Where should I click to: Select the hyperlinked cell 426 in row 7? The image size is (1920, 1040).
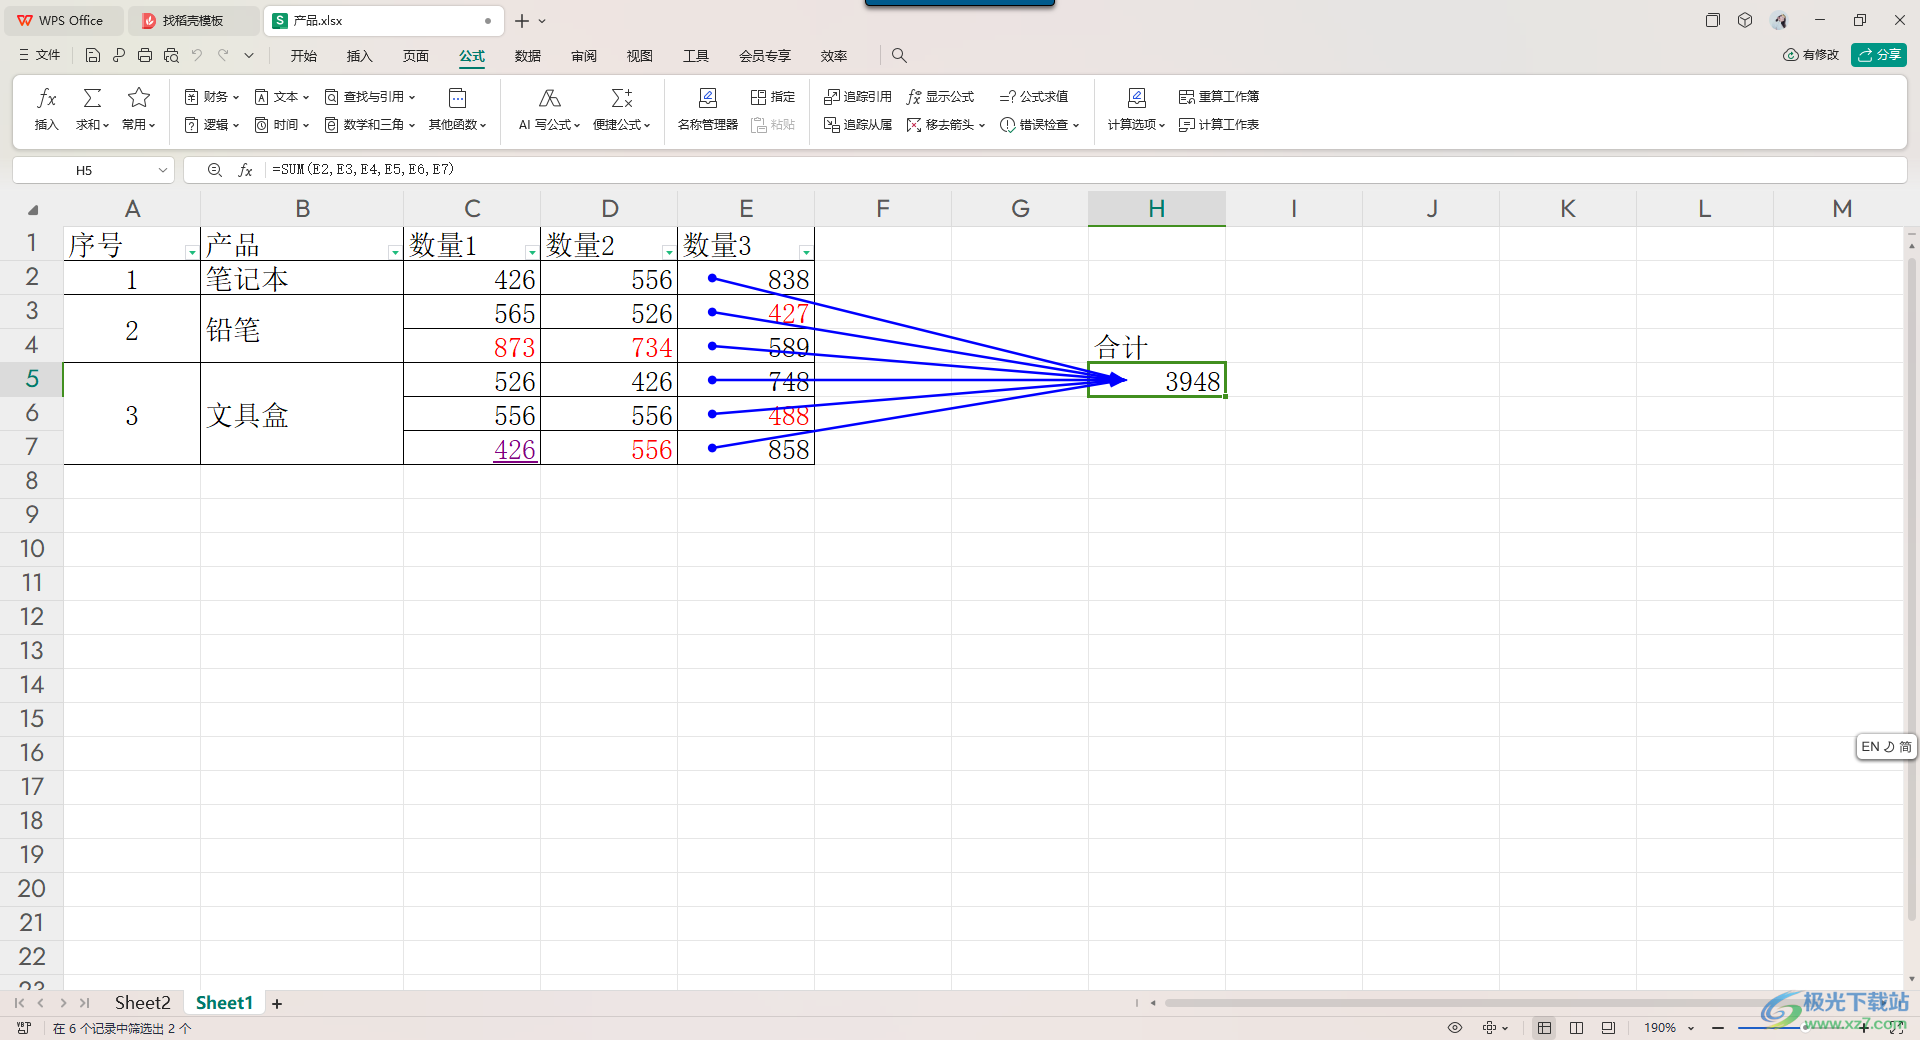point(472,448)
